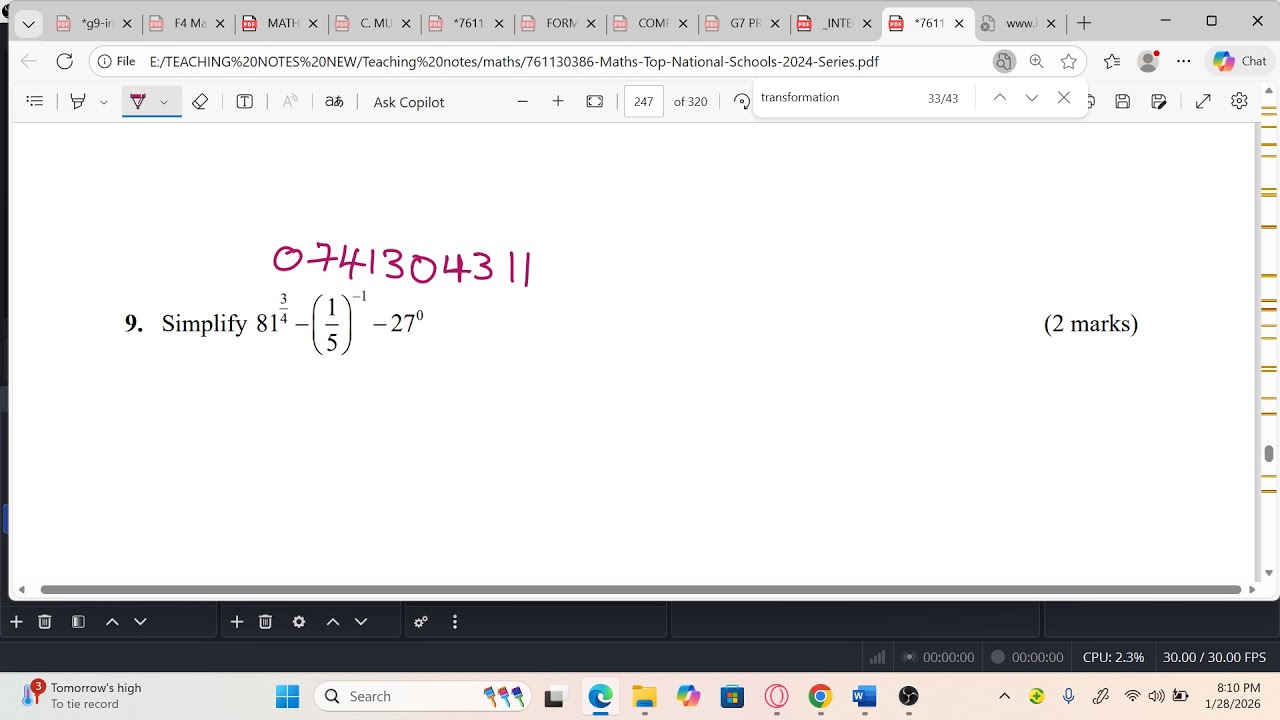Zoom out of the PDF
Image resolution: width=1280 pixels, height=720 pixels.
[x=522, y=101]
